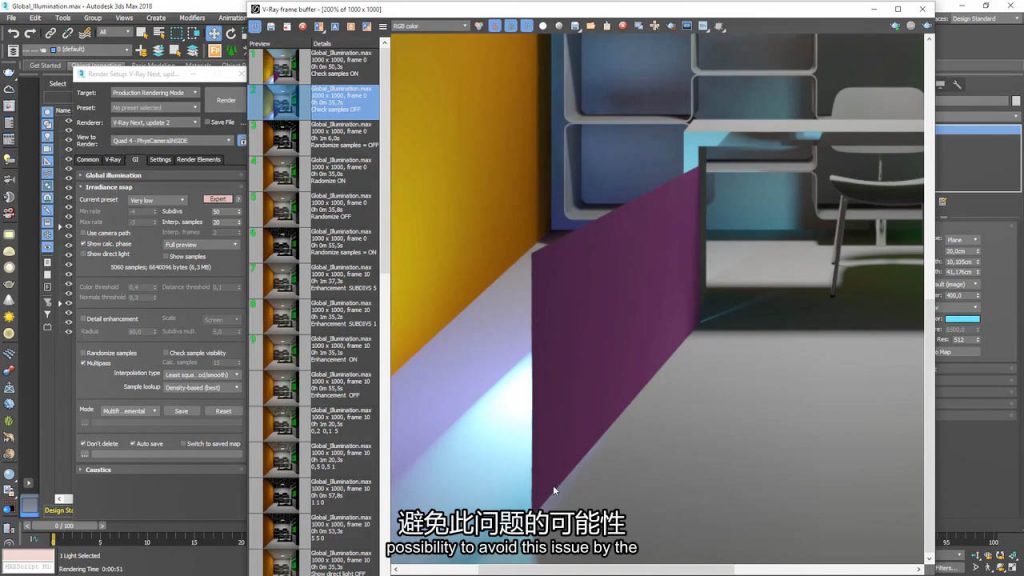Screen dimensions: 1024x576
Task: Open Current preset Very low dropdown
Action: 157,200
